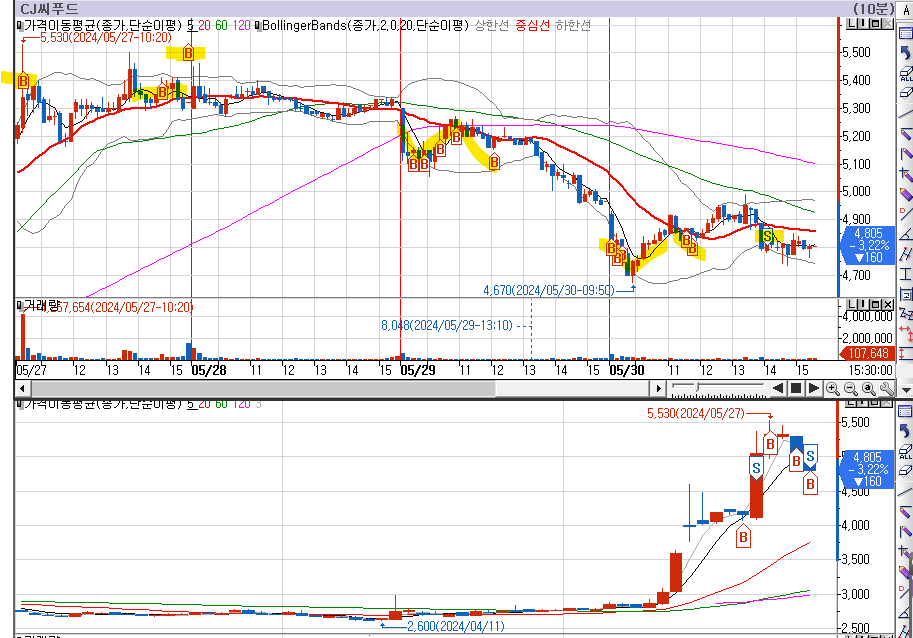This screenshot has width=913, height=638.
Task: Click the 'A' text button at toolbar top
Action: 906,9
